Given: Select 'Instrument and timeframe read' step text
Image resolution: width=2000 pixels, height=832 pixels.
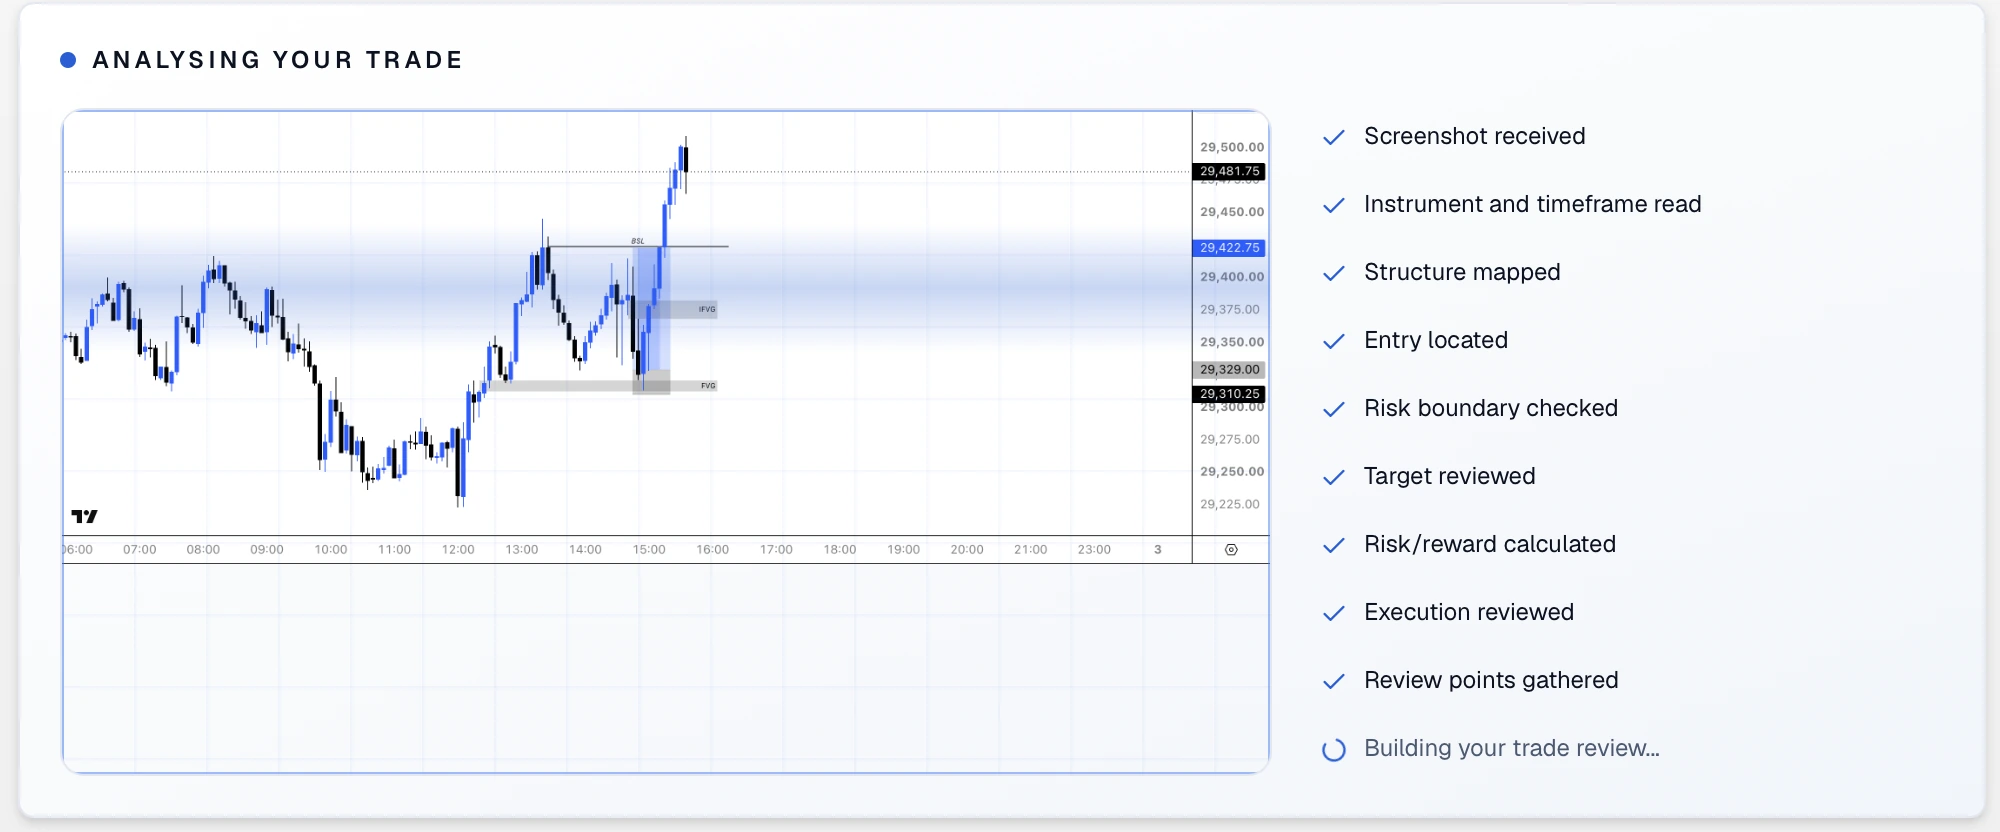Looking at the screenshot, I should click(x=1532, y=204).
